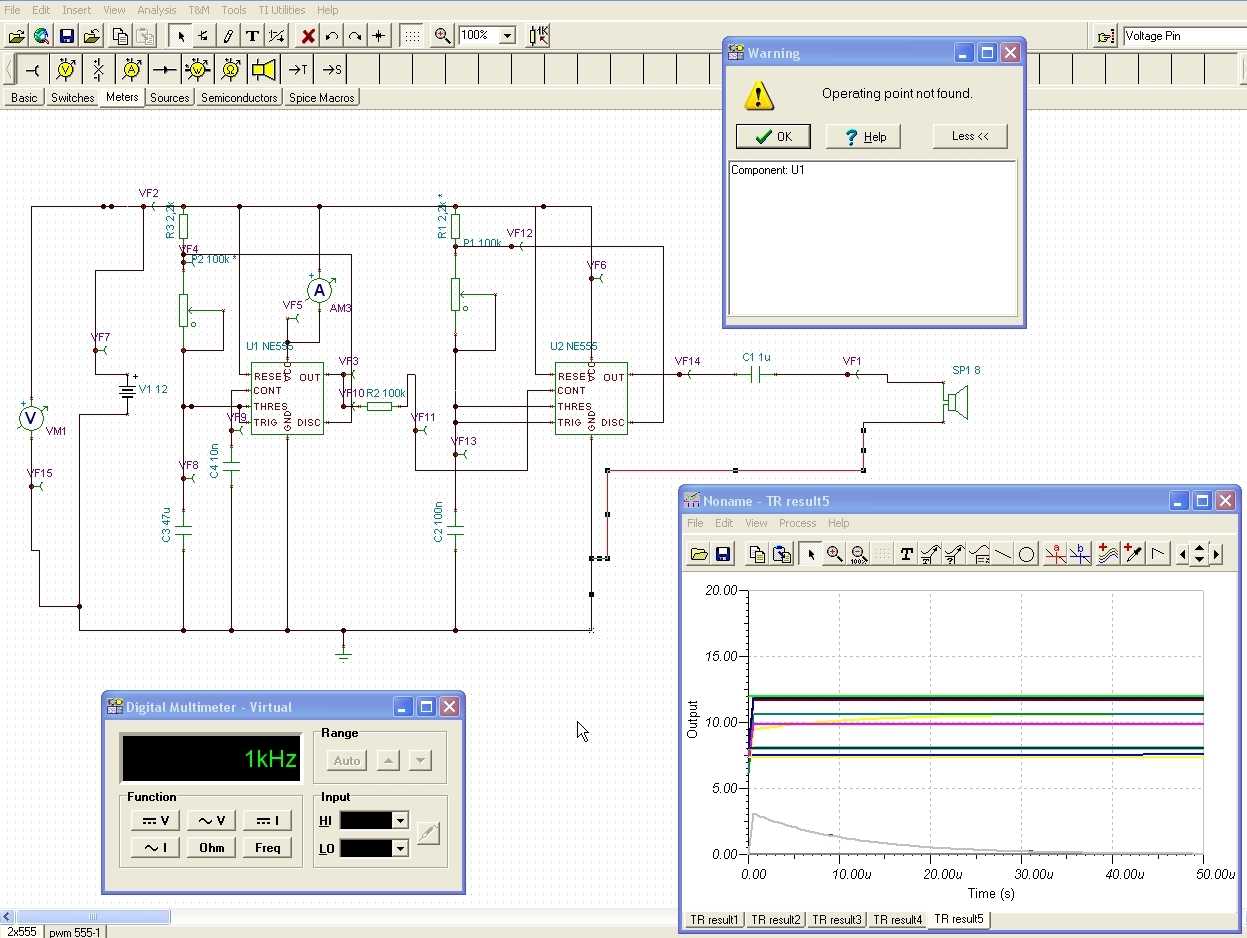Pick the ammeter component icon

(x=132, y=70)
